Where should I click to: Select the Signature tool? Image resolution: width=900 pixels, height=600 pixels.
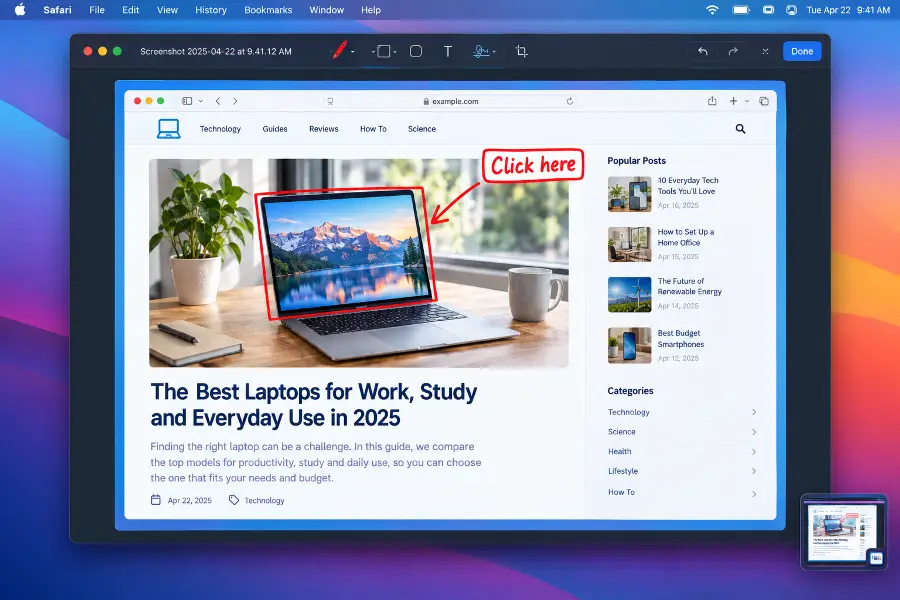[481, 52]
